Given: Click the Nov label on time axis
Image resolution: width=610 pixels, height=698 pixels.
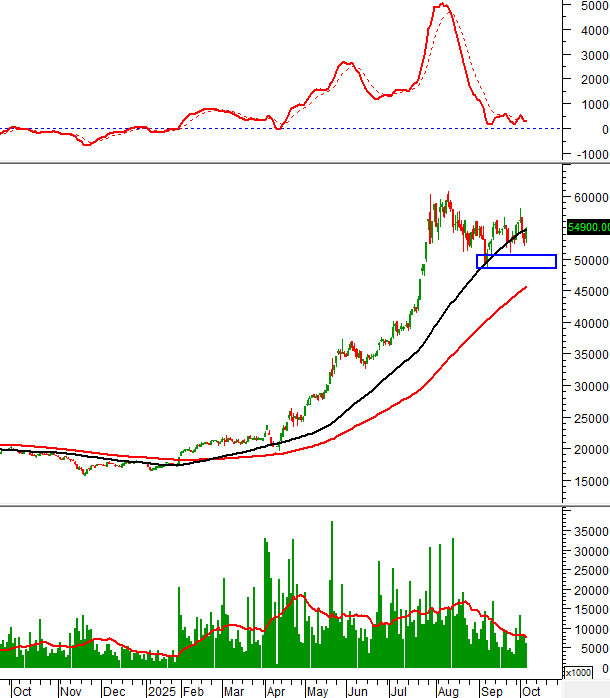Looking at the screenshot, I should point(71,690).
